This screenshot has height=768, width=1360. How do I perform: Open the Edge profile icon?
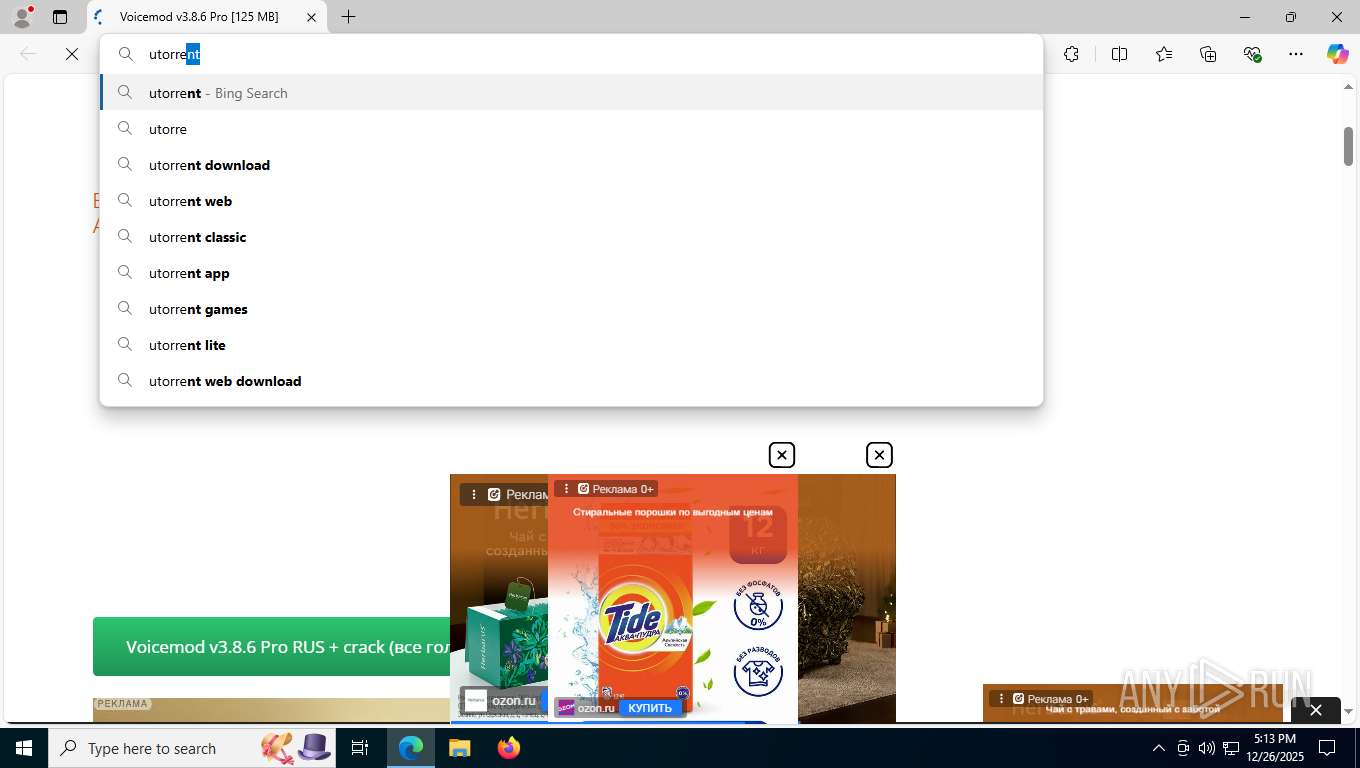pos(21,16)
